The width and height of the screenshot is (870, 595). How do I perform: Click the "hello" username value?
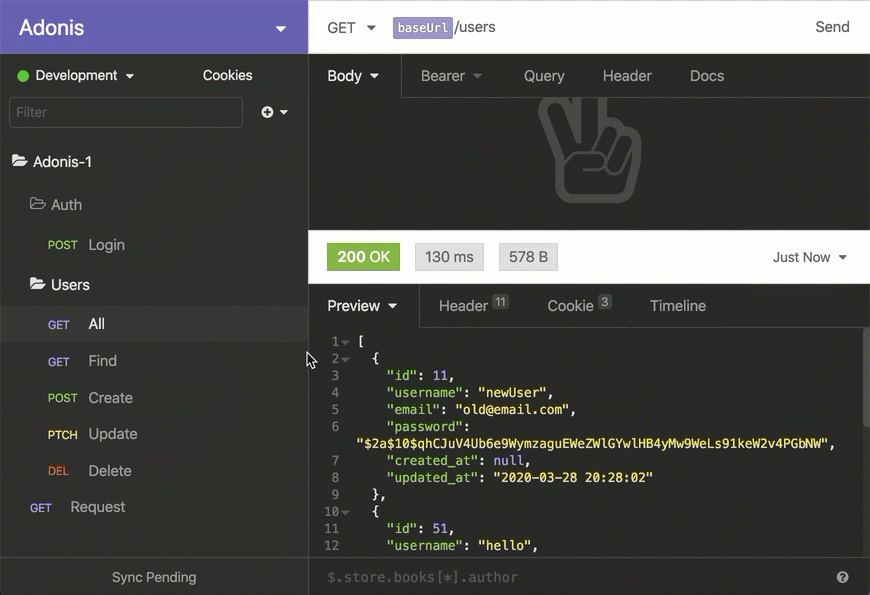coord(504,546)
